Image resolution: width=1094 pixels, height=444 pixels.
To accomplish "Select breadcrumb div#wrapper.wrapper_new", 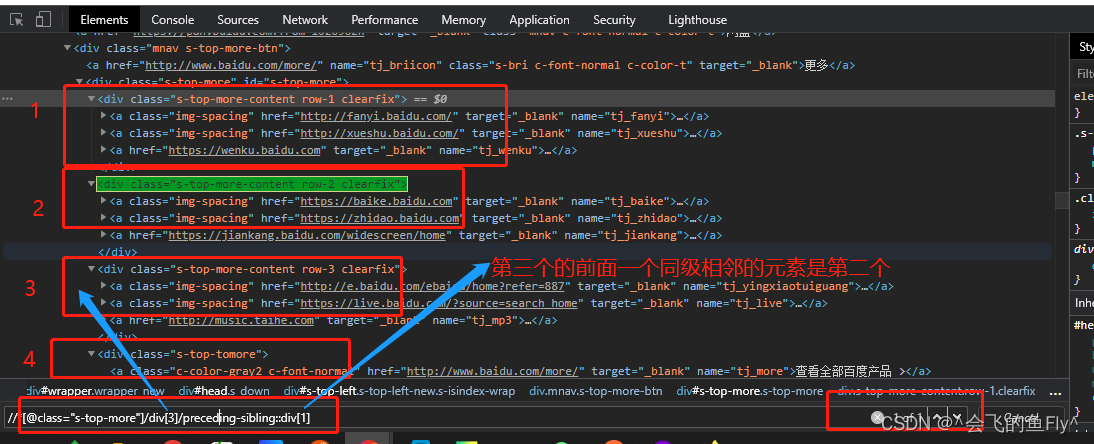I will pyautogui.click(x=96, y=391).
